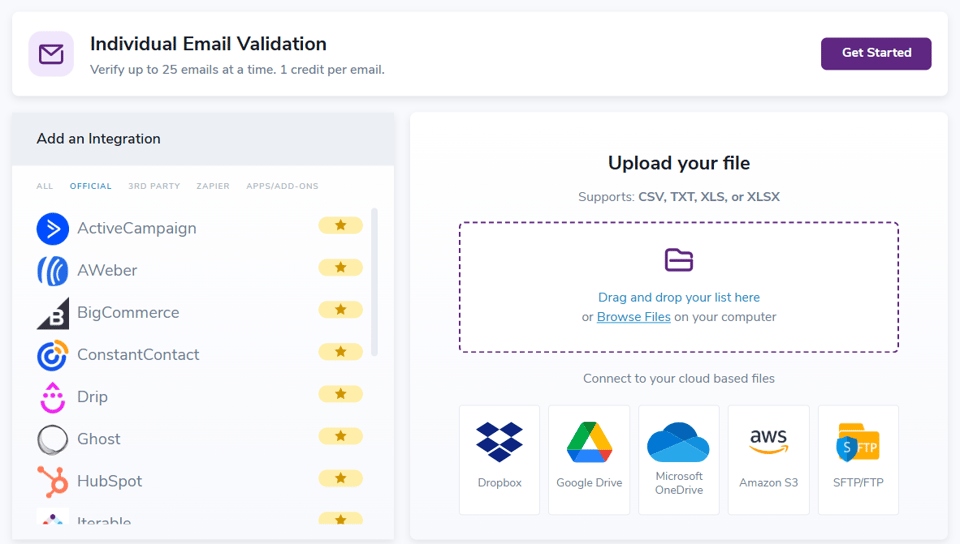Click the BigCommerce logo icon
The image size is (960, 544).
[x=53, y=313]
